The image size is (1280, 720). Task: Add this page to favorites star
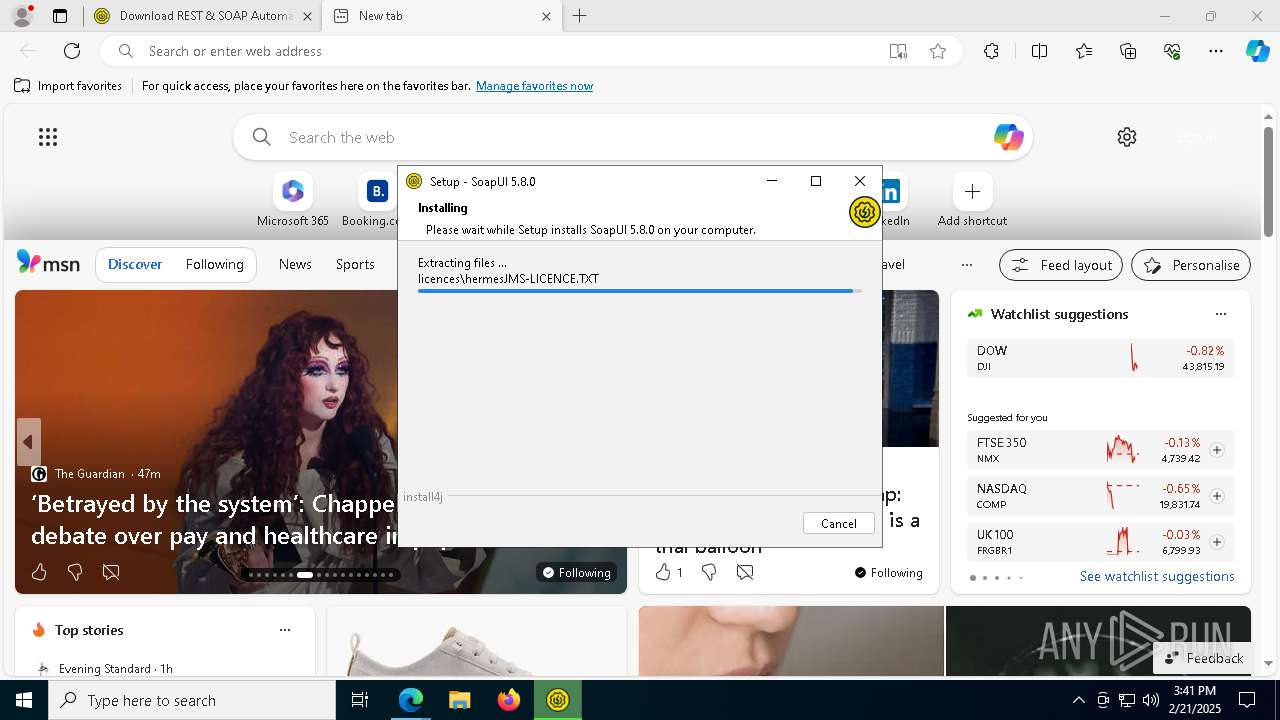pyautogui.click(x=938, y=51)
